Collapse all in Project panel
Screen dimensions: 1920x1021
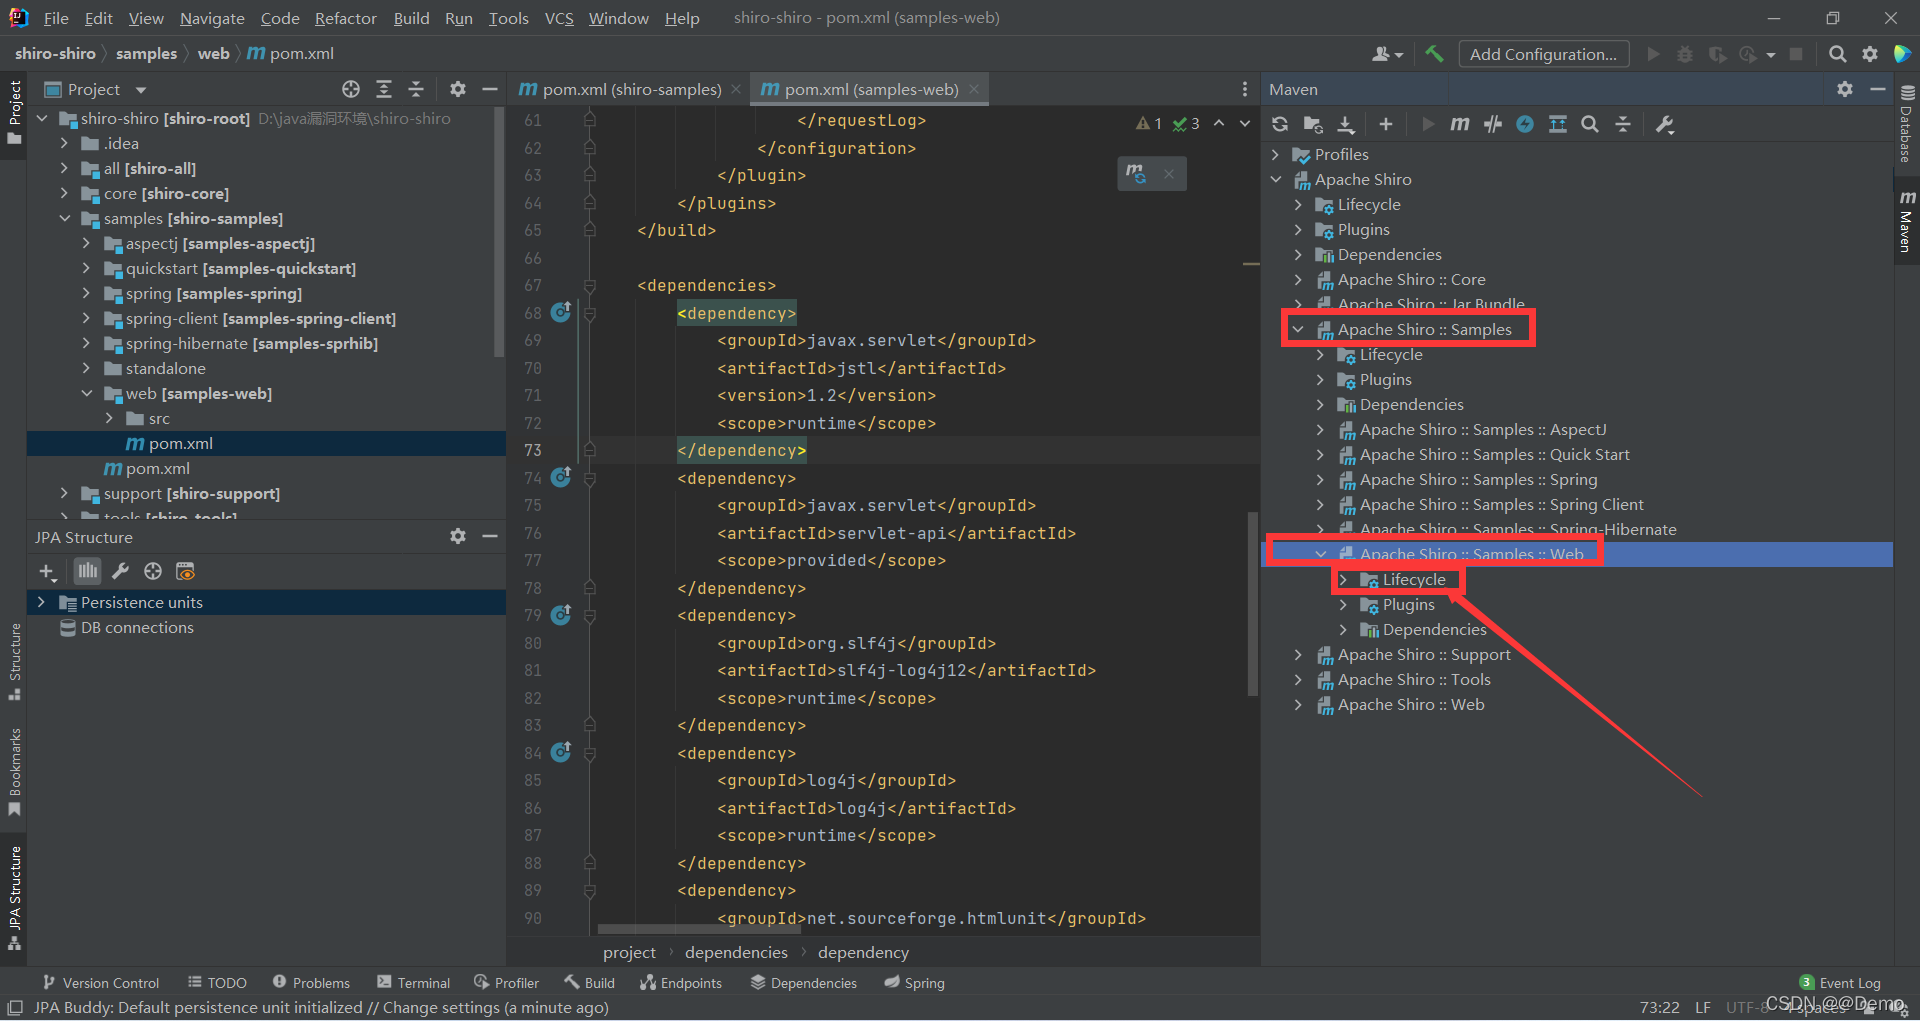pyautogui.click(x=416, y=89)
